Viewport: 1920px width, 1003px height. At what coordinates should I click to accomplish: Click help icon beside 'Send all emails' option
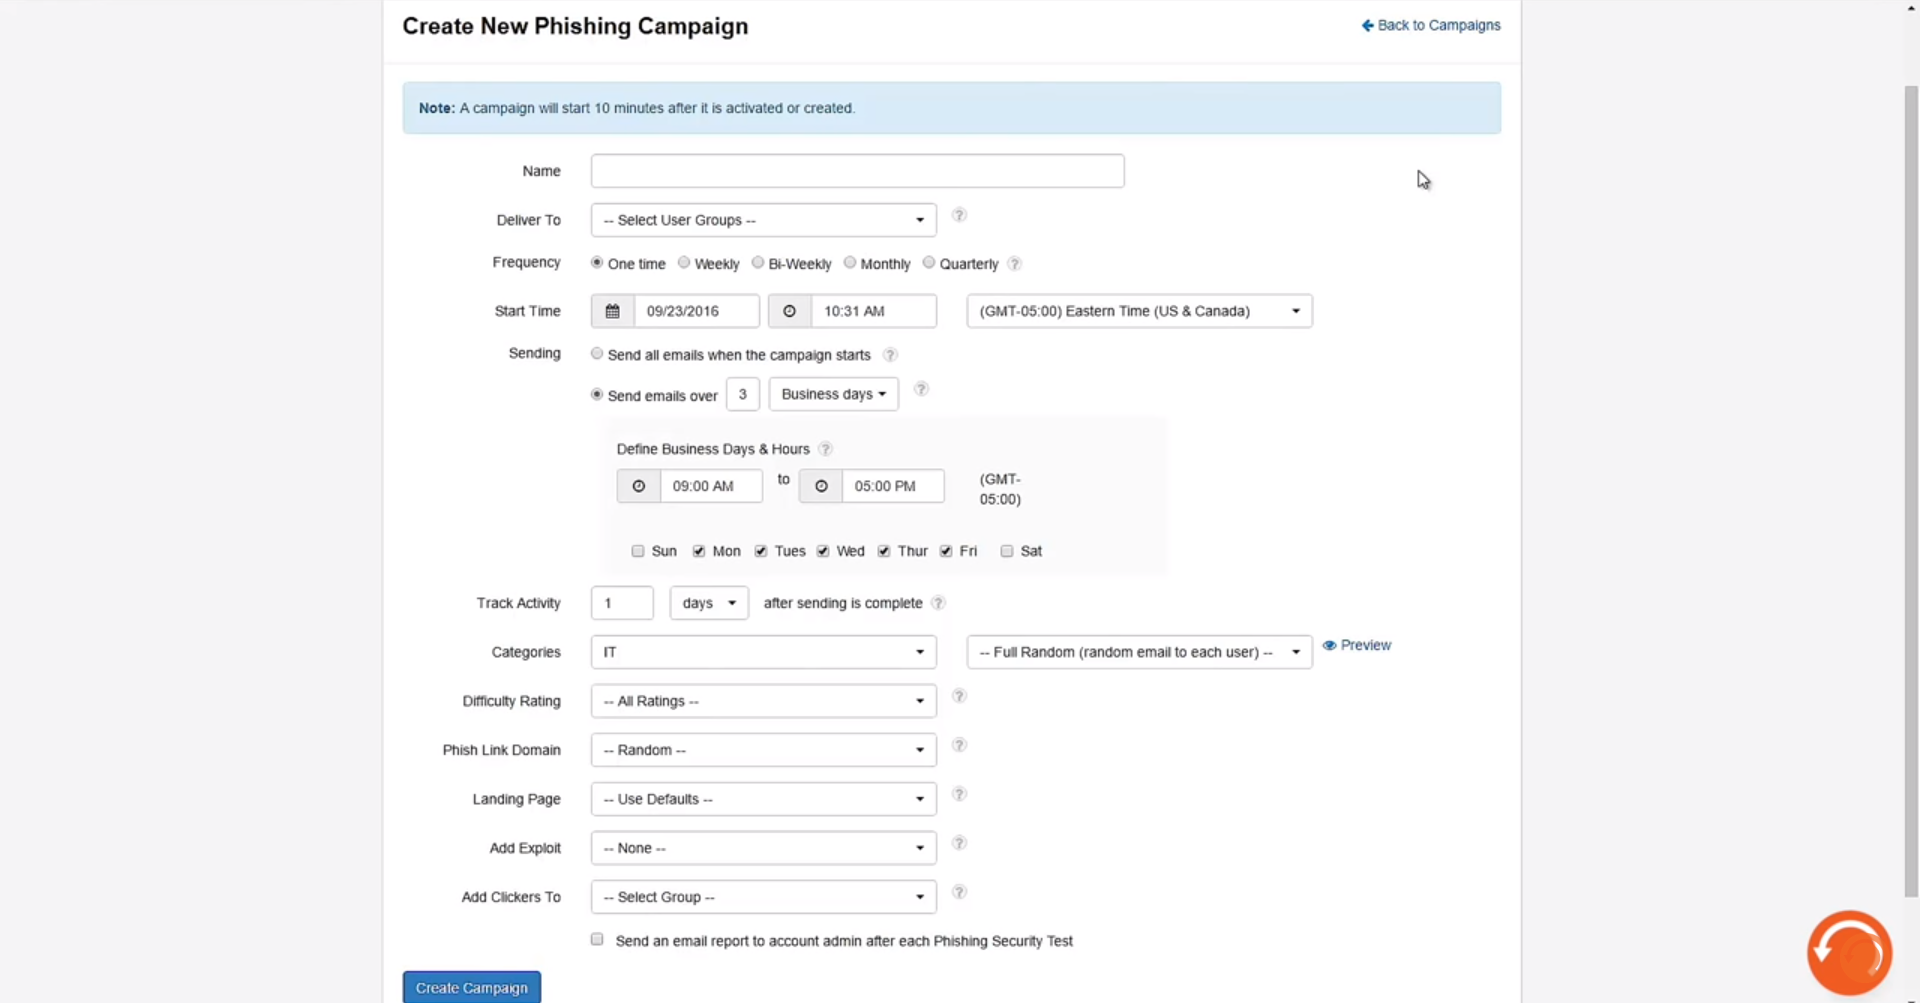pyautogui.click(x=890, y=355)
